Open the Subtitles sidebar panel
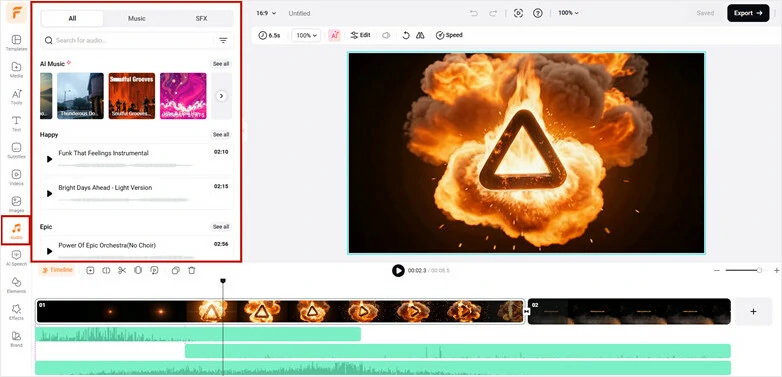782x377 pixels. 16,151
